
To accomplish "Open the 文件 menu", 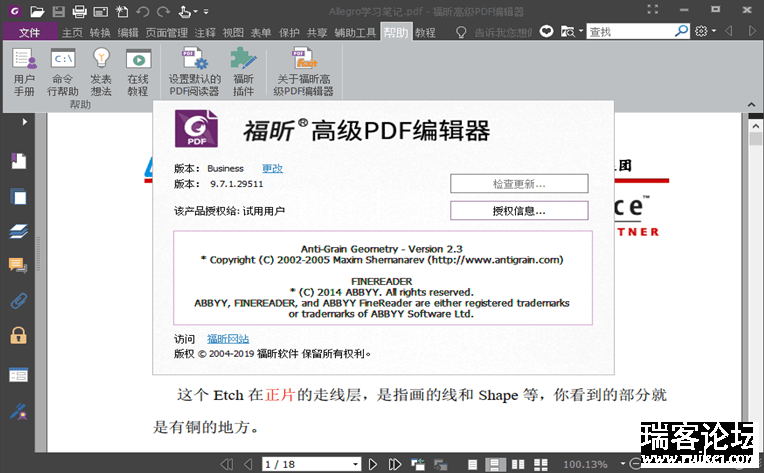I will click(x=29, y=32).
